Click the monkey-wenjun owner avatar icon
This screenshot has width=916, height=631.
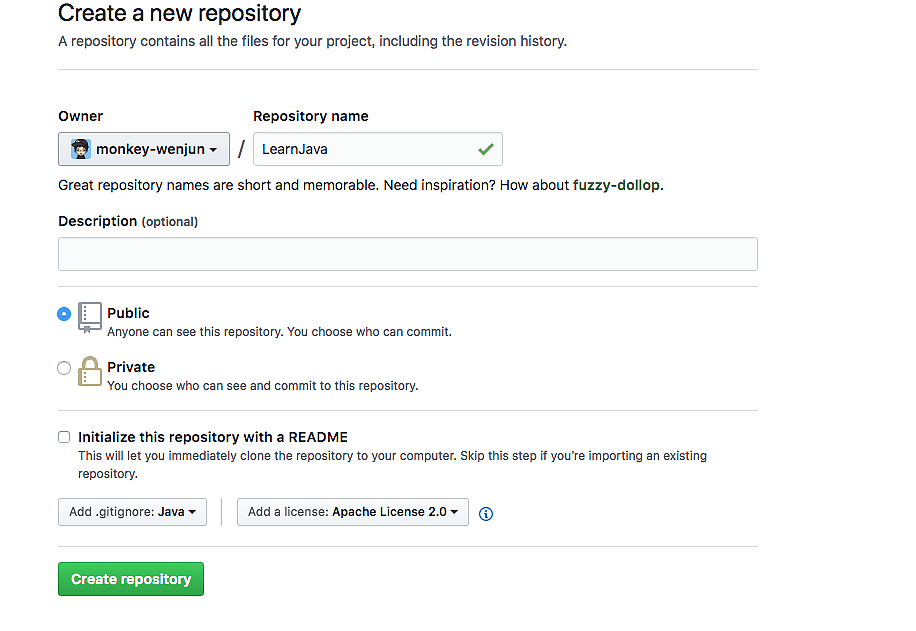coord(81,150)
